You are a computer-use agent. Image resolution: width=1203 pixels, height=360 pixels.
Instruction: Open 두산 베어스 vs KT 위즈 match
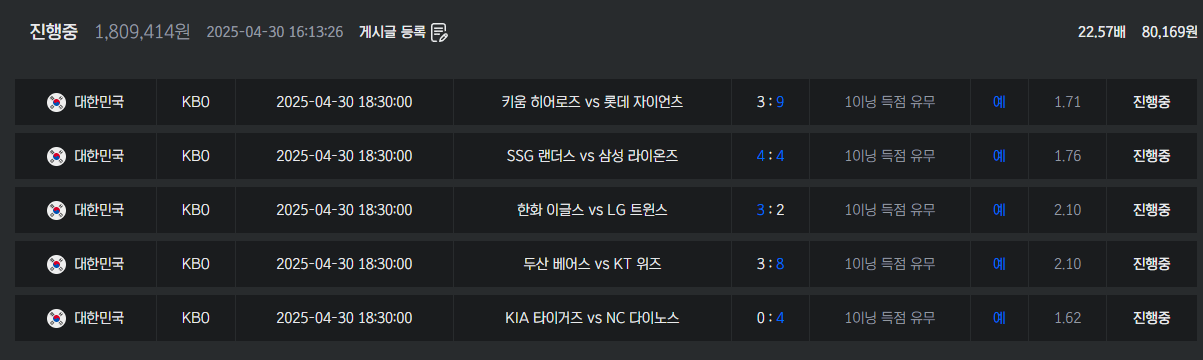coord(593,264)
